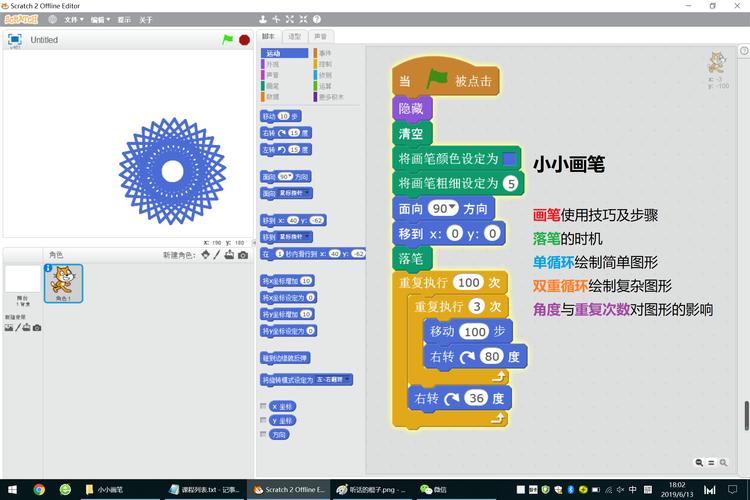The width and height of the screenshot is (750, 500).
Task: Upload a backdrop from a file
Action: pos(27,328)
